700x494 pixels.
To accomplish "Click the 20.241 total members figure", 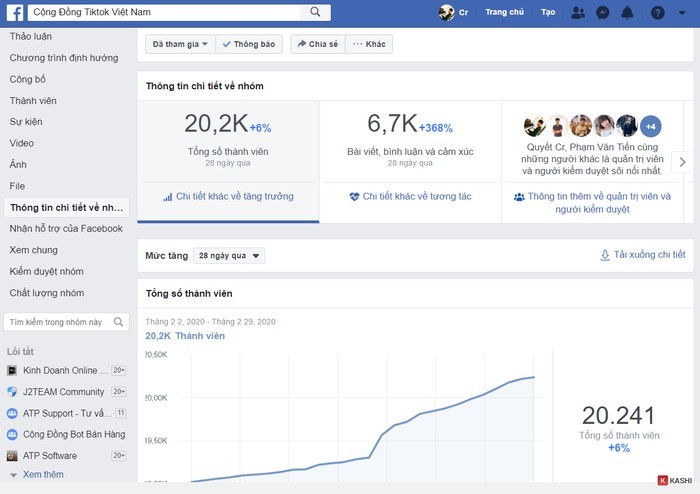I will (x=618, y=415).
